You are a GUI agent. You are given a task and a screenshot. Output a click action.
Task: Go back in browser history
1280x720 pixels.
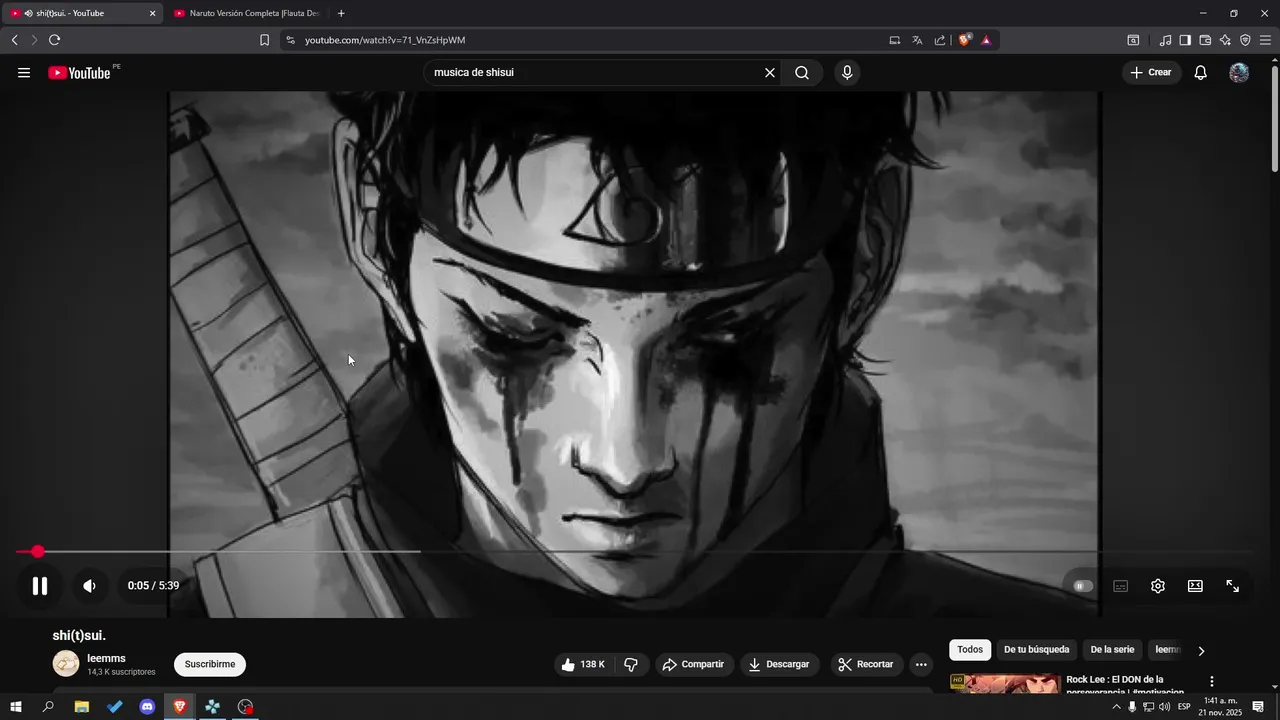[x=14, y=40]
